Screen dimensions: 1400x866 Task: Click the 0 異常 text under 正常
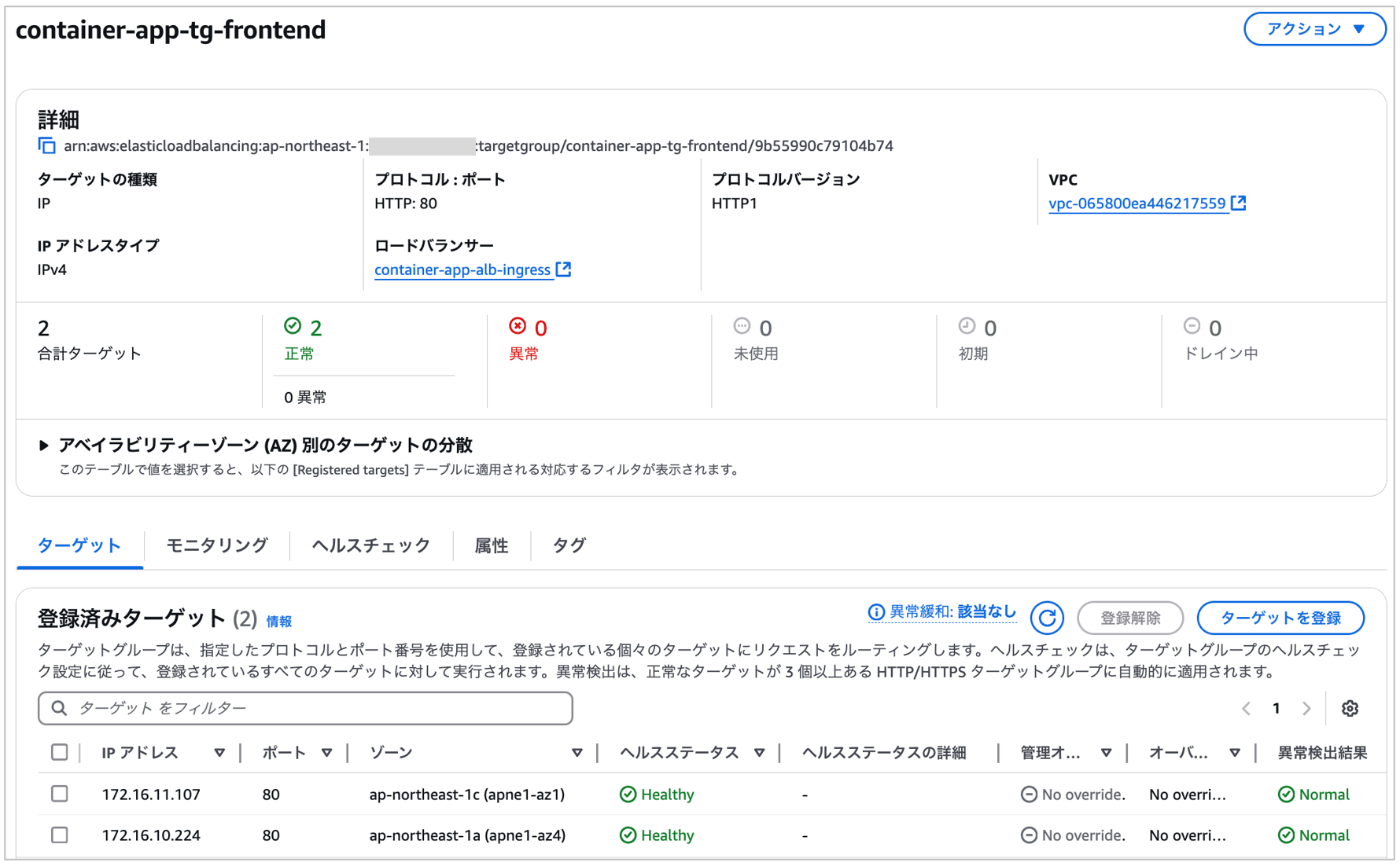(305, 398)
